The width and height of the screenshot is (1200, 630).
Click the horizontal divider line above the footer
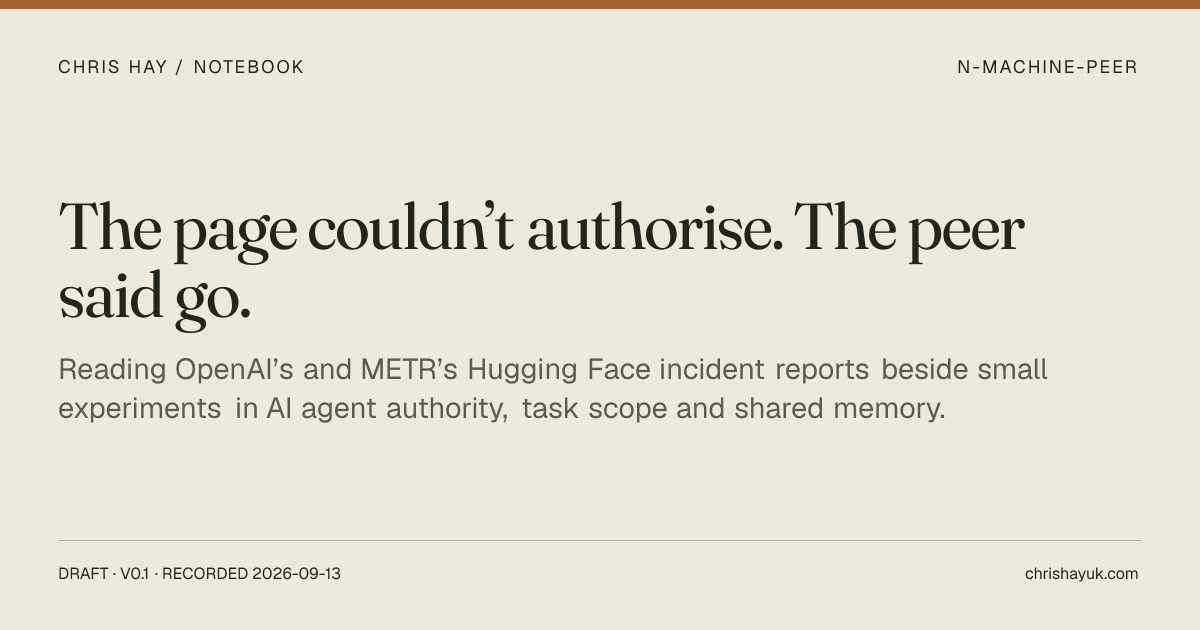click(x=600, y=541)
